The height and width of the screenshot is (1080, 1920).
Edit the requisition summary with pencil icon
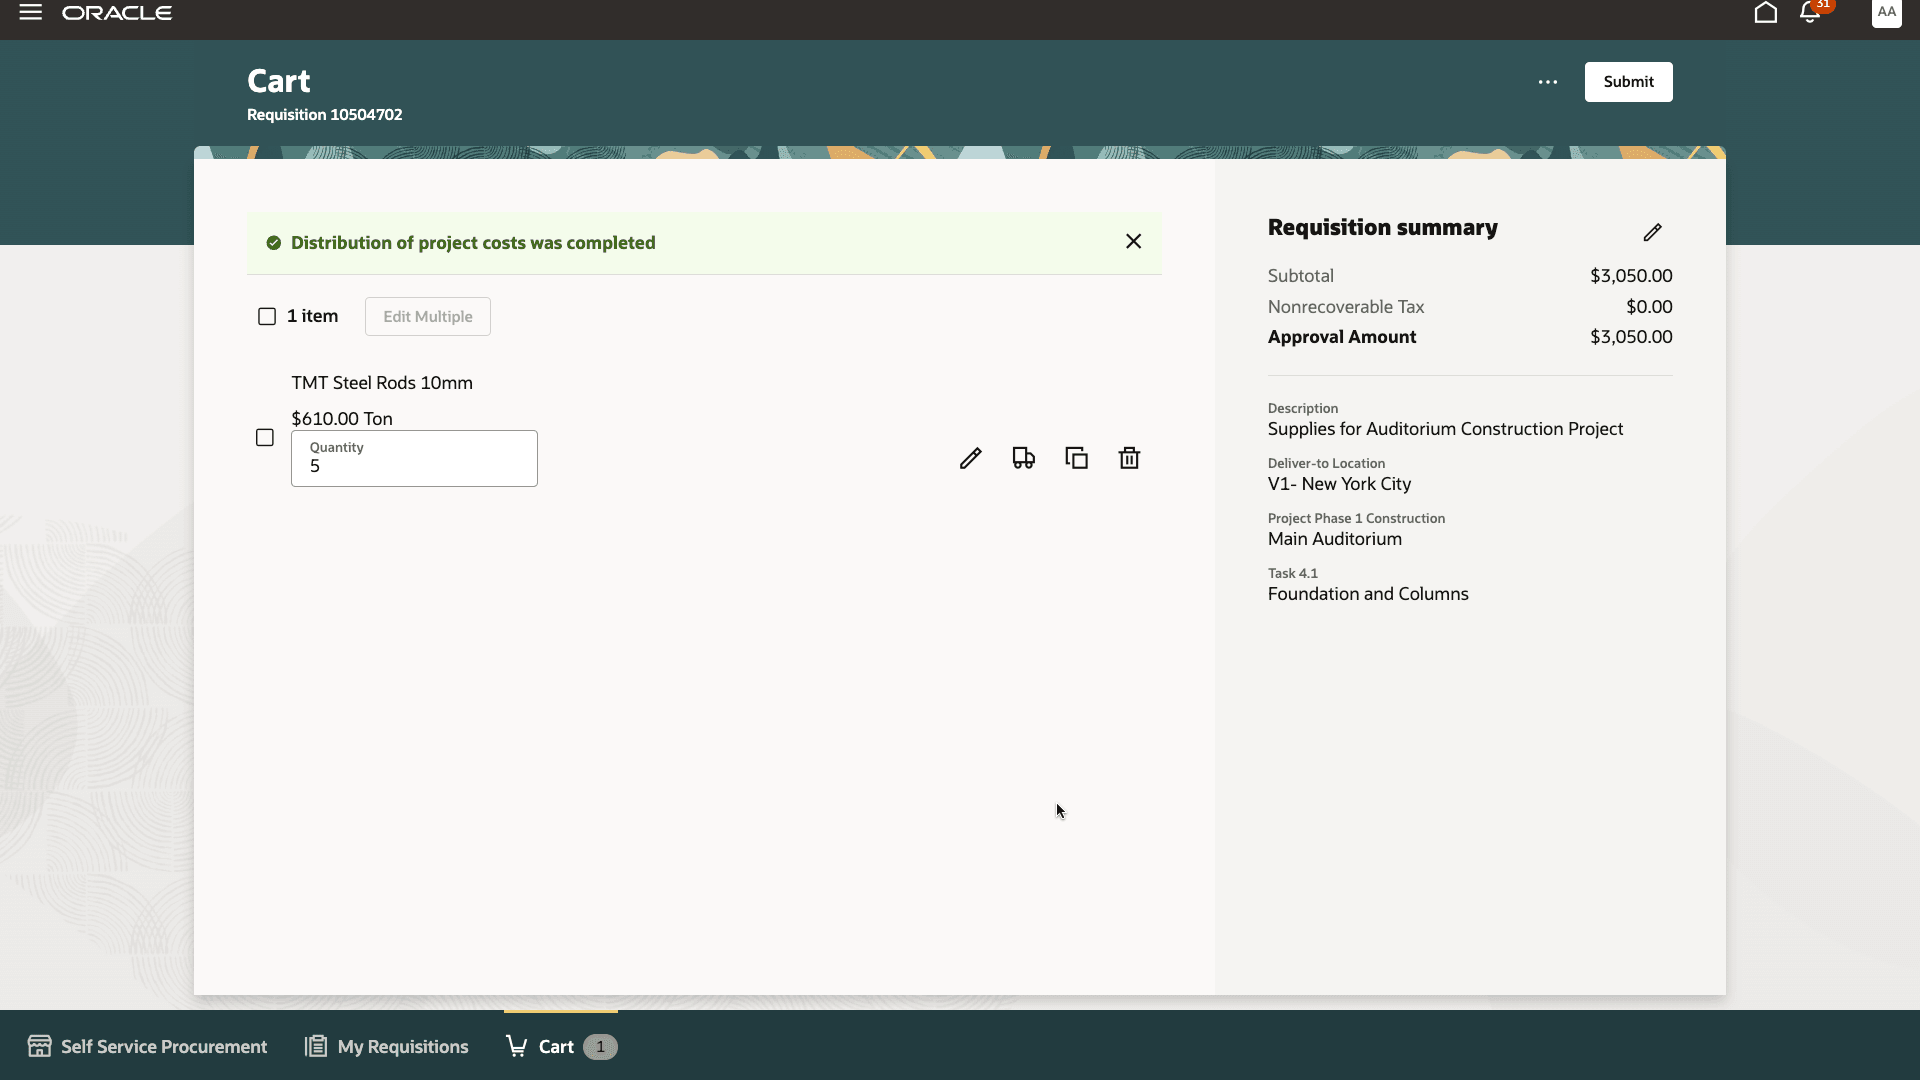(x=1652, y=232)
